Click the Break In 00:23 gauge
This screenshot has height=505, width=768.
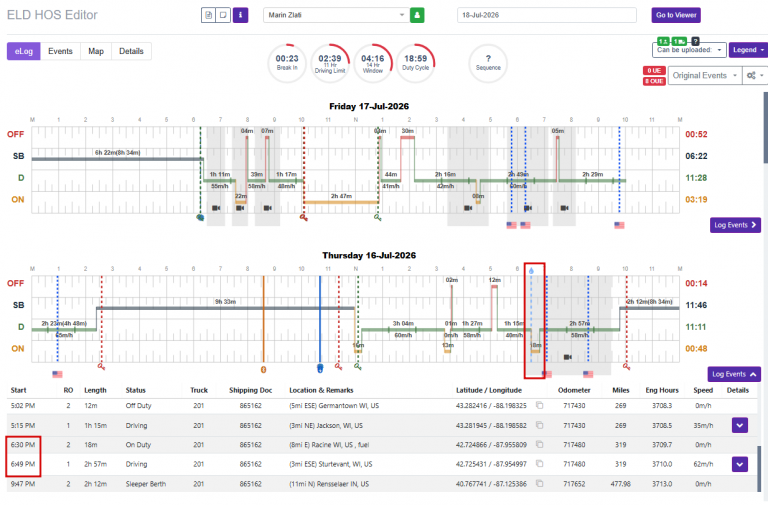287,63
